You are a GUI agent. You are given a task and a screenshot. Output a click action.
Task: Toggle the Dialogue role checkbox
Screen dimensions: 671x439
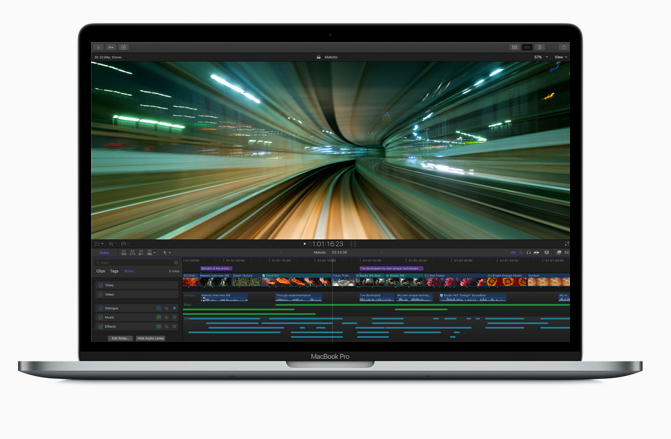pos(100,308)
